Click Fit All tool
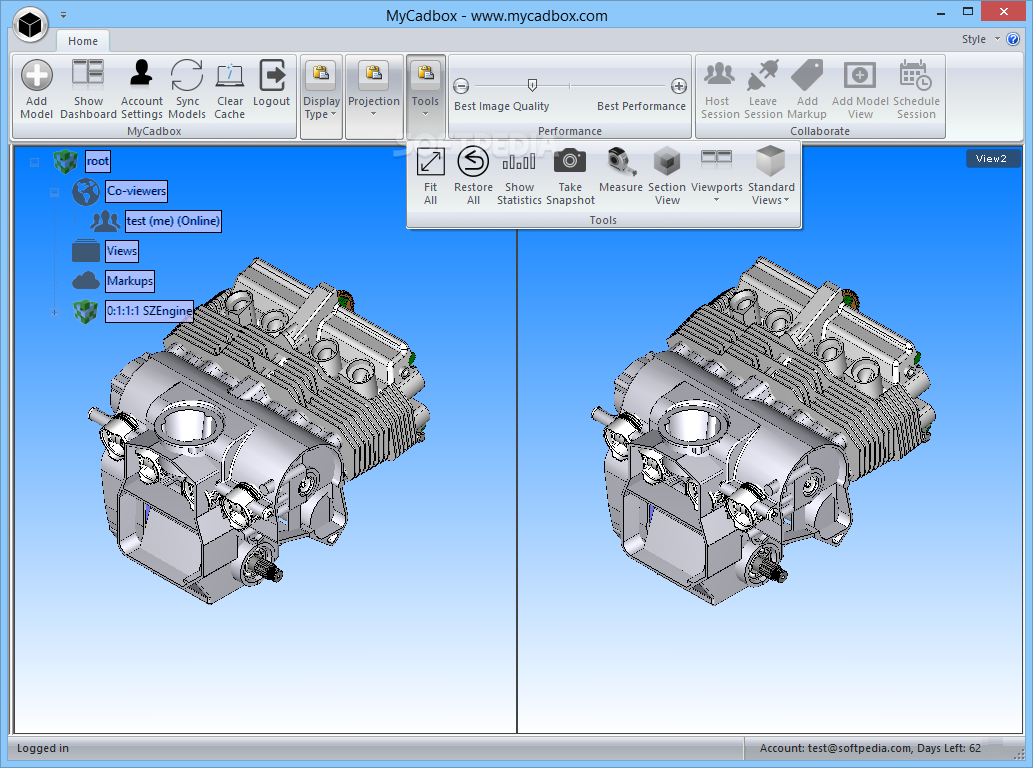Viewport: 1033px width, 768px height. (x=430, y=176)
